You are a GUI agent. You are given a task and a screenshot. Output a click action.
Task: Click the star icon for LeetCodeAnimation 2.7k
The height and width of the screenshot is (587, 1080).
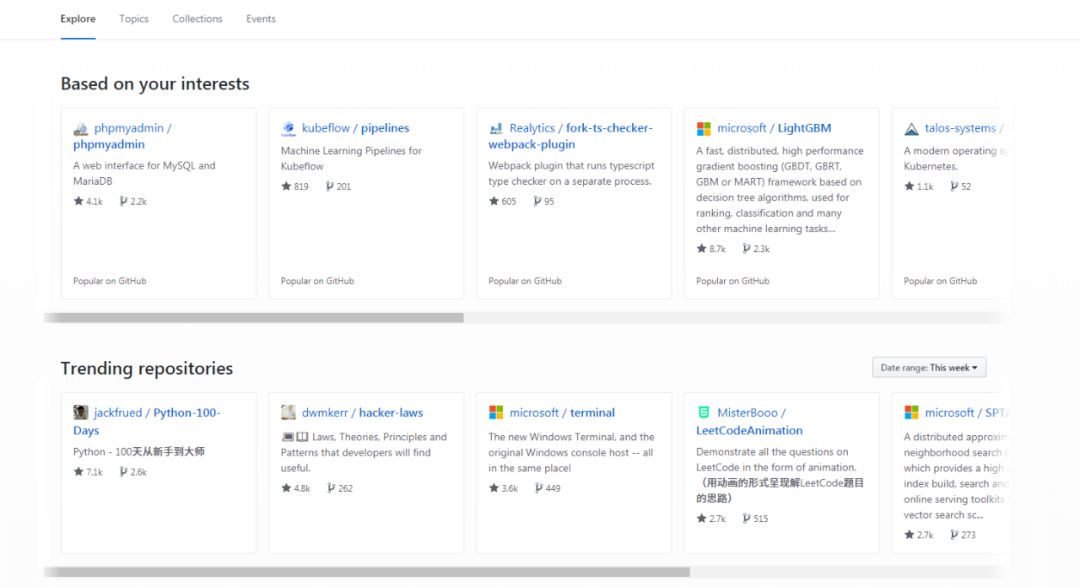click(x=701, y=518)
